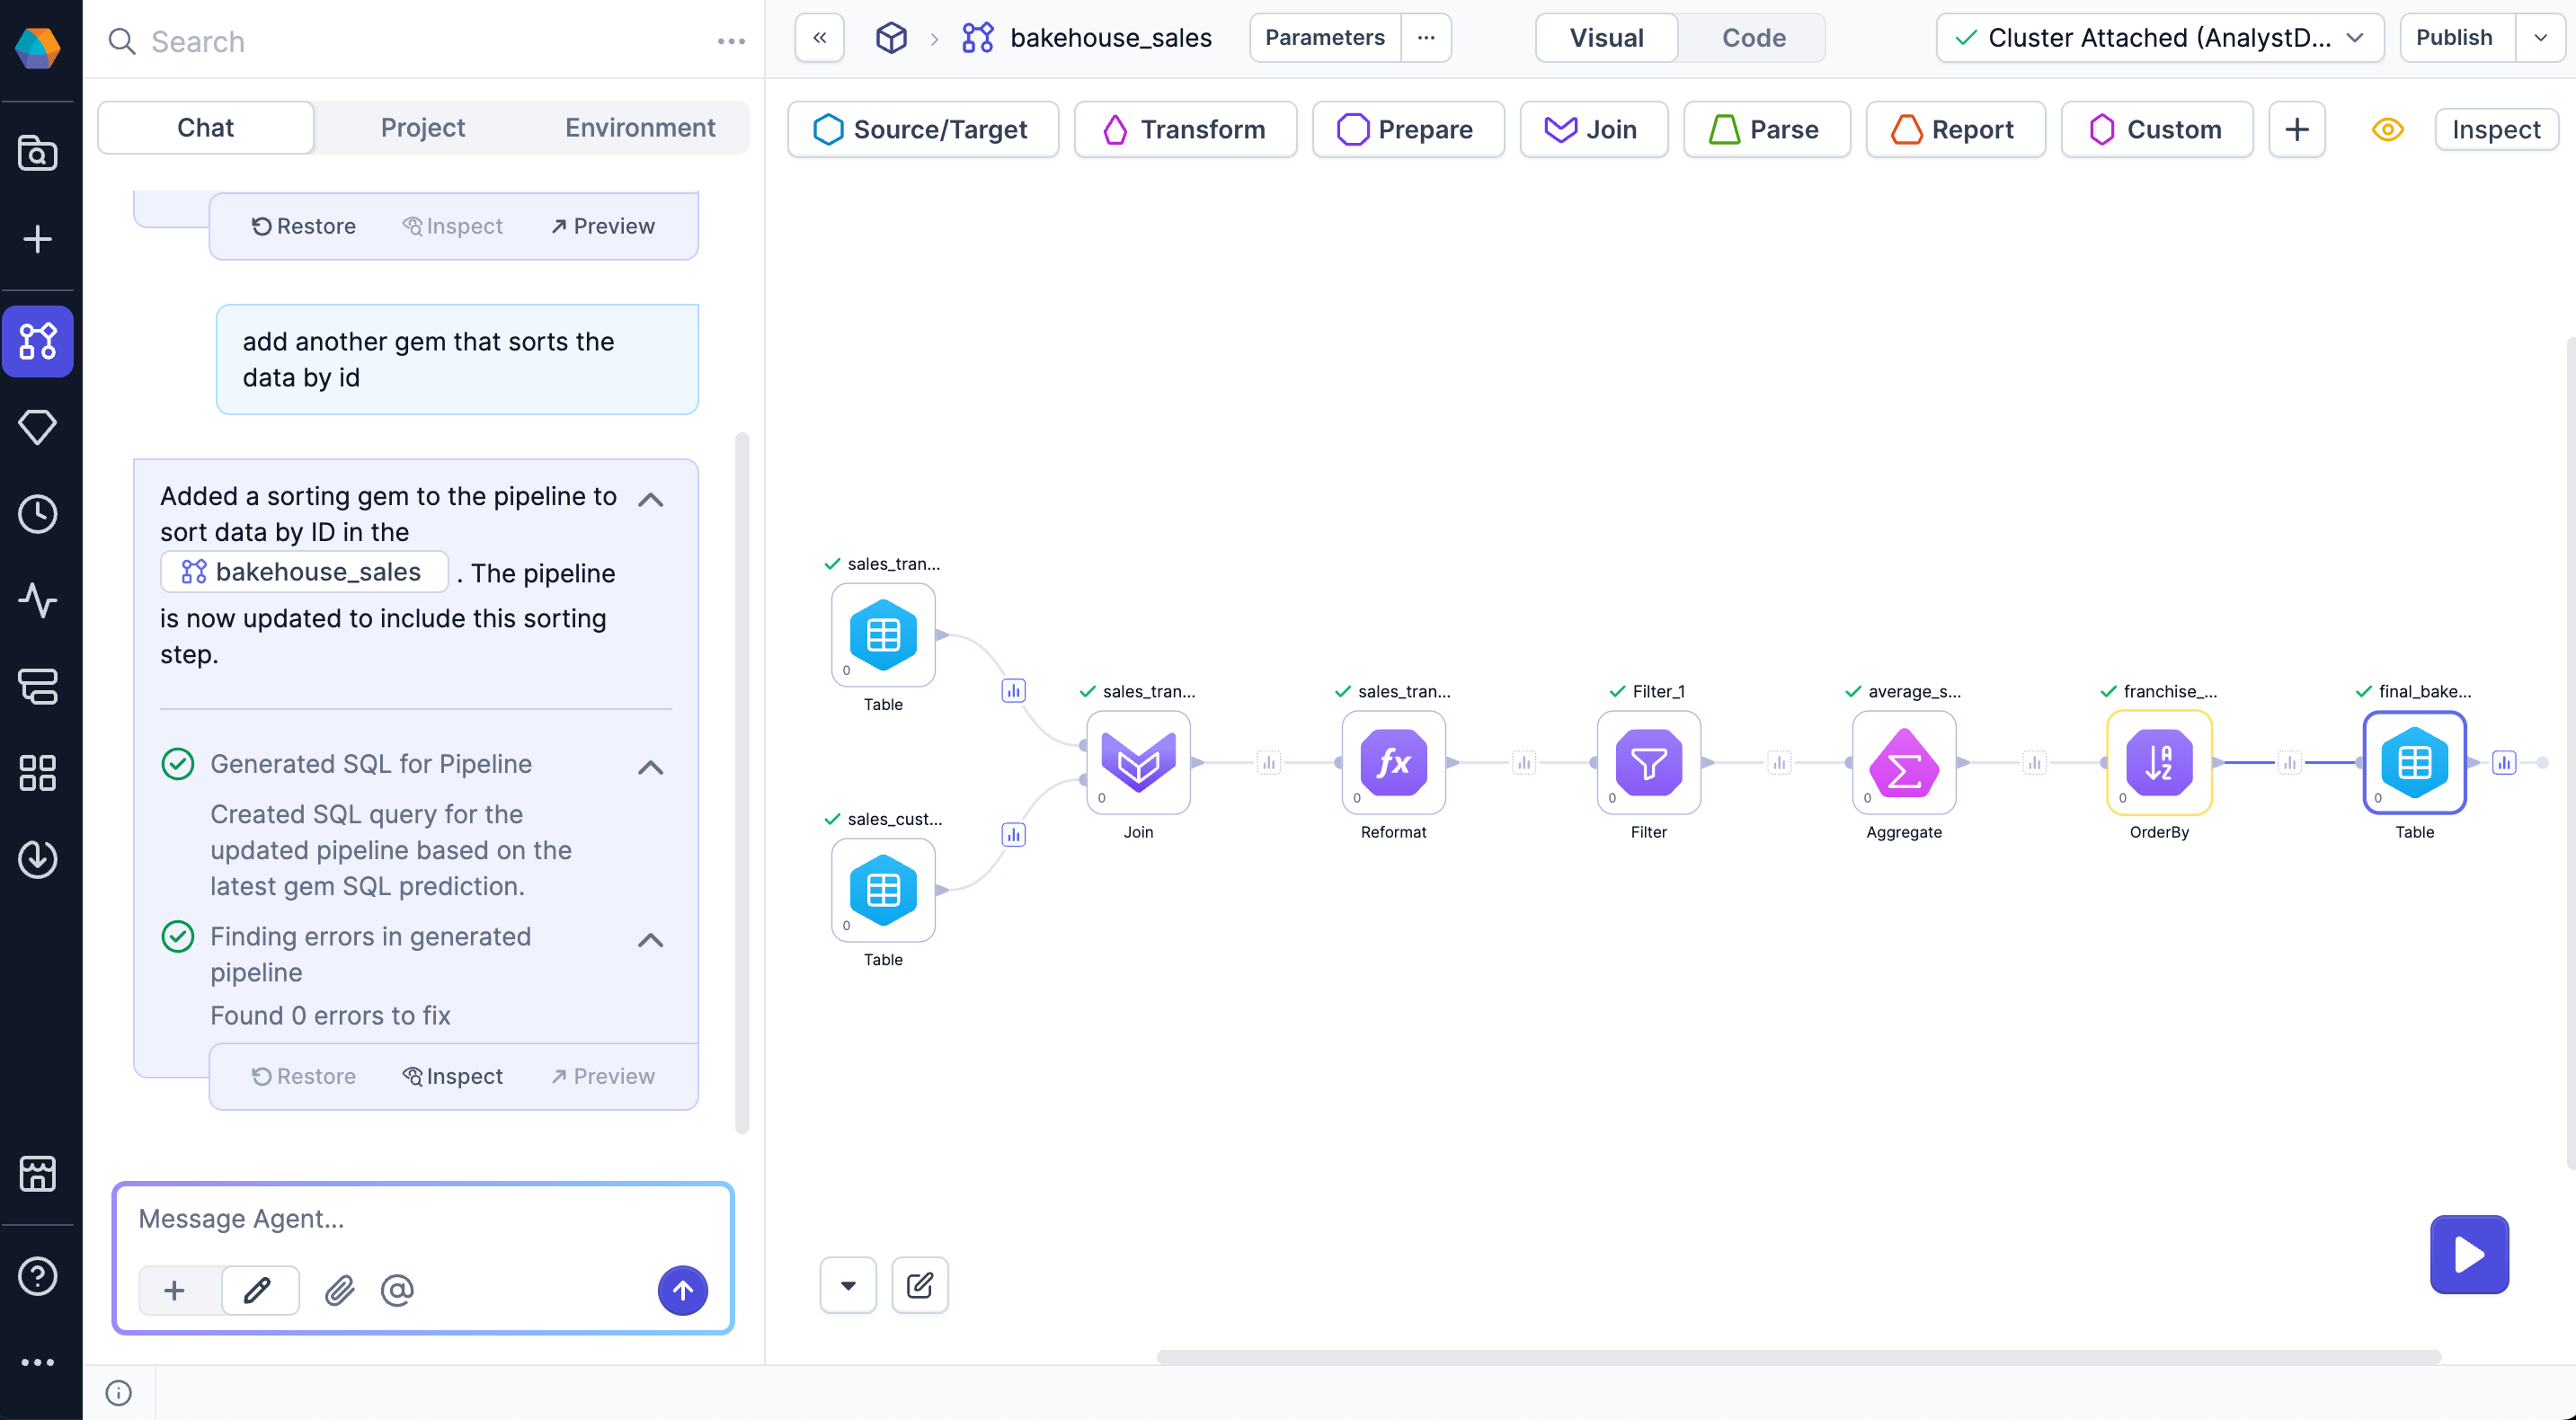Toggle the eye visibility icon in toolbar
The height and width of the screenshot is (1420, 2576).
coord(2387,129)
